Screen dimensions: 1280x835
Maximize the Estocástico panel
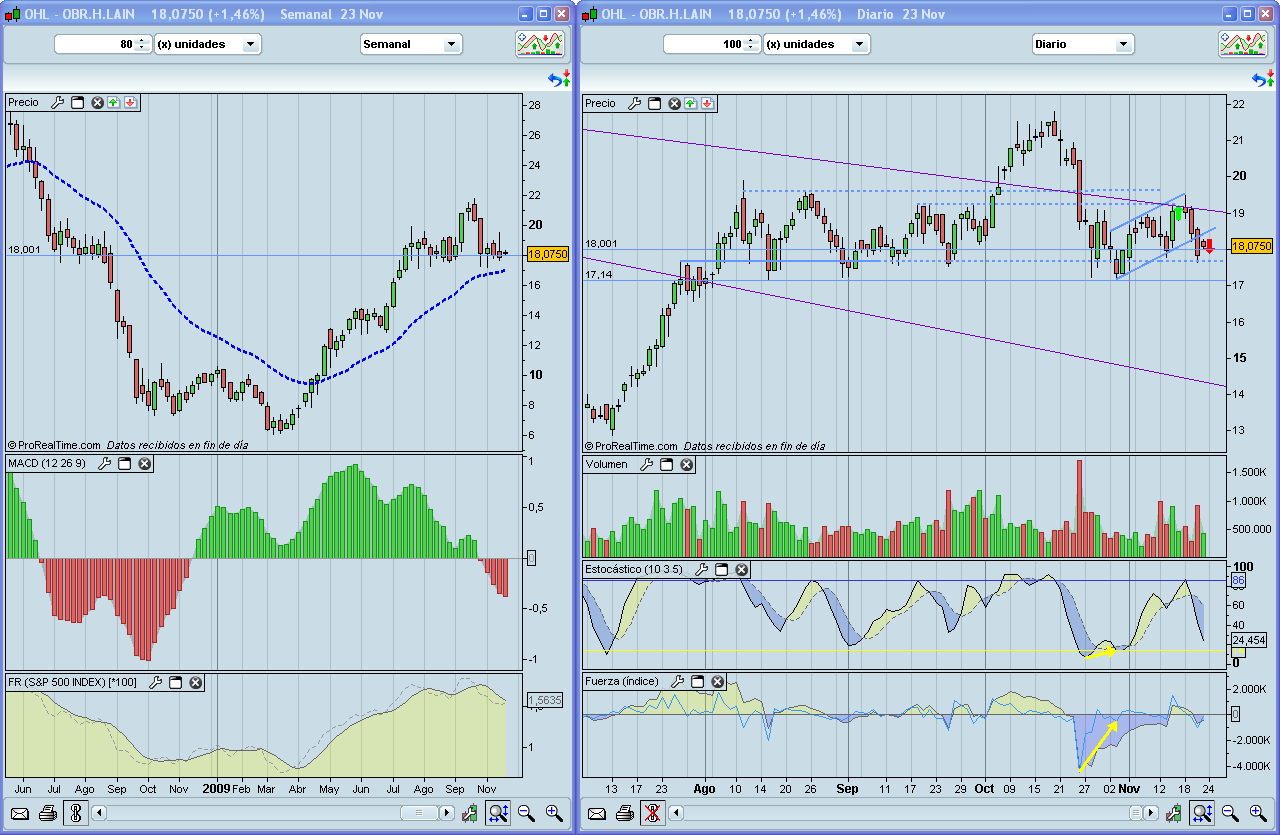(x=722, y=569)
